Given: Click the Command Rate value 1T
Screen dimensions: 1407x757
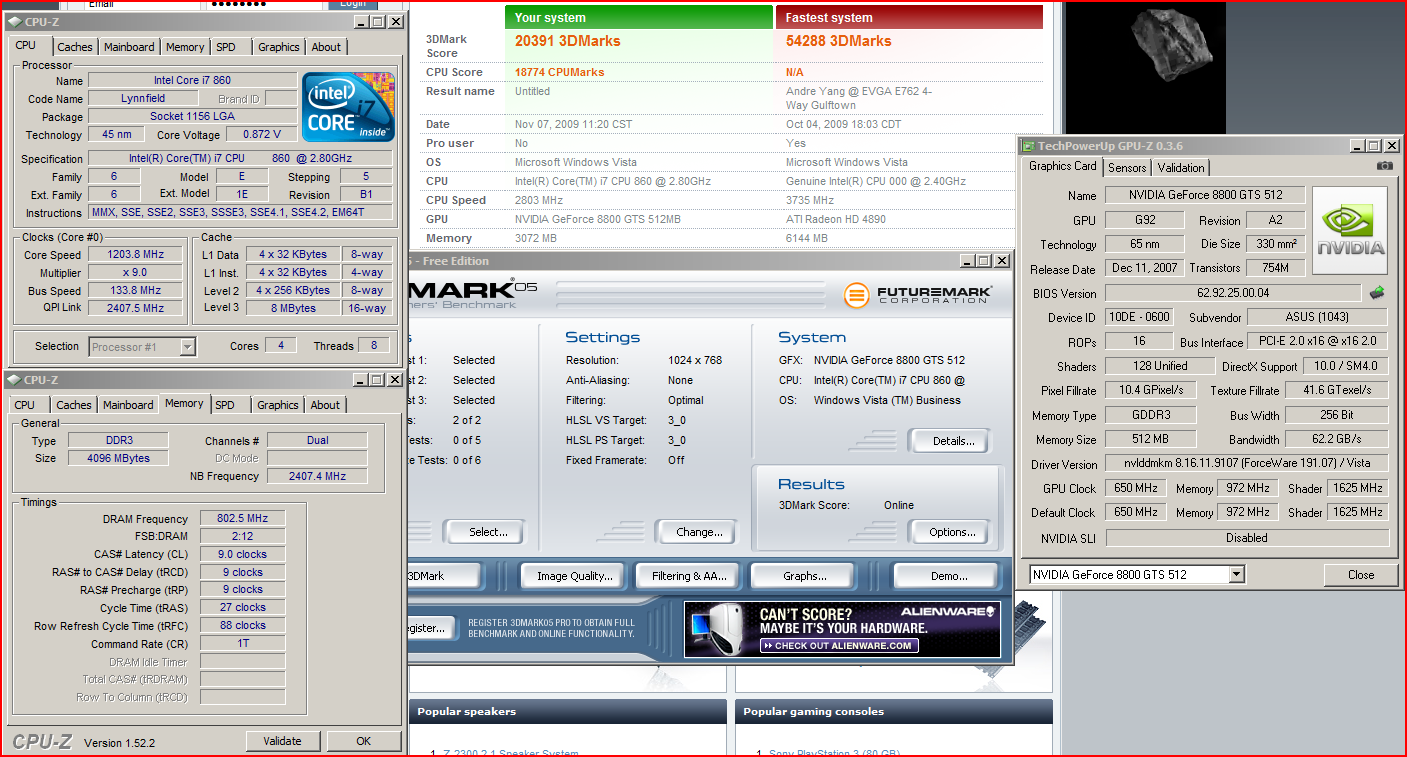Looking at the screenshot, I should pos(242,643).
